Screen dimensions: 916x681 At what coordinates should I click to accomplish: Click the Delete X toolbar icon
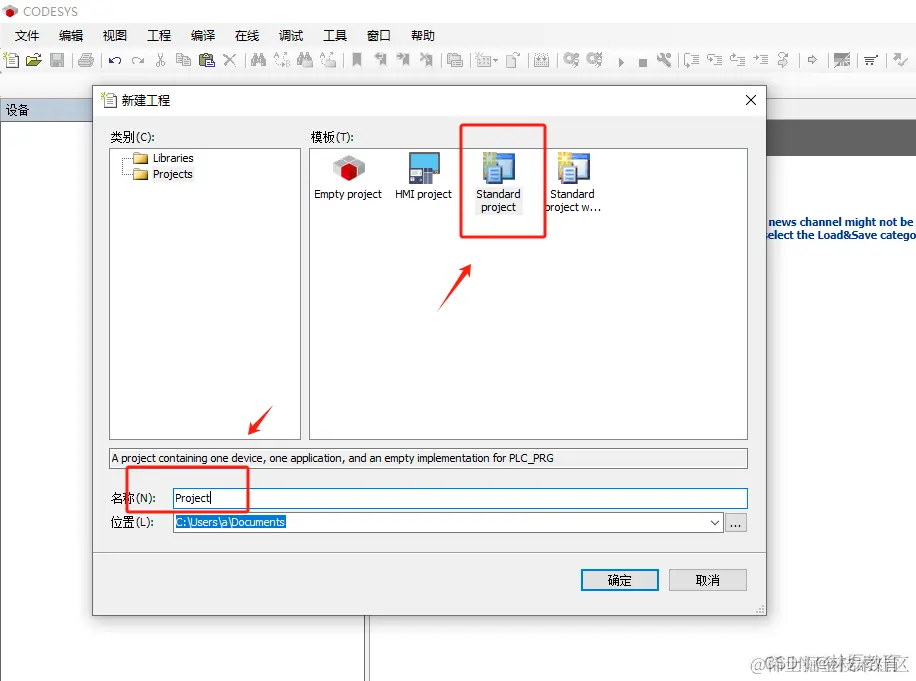pyautogui.click(x=230, y=60)
